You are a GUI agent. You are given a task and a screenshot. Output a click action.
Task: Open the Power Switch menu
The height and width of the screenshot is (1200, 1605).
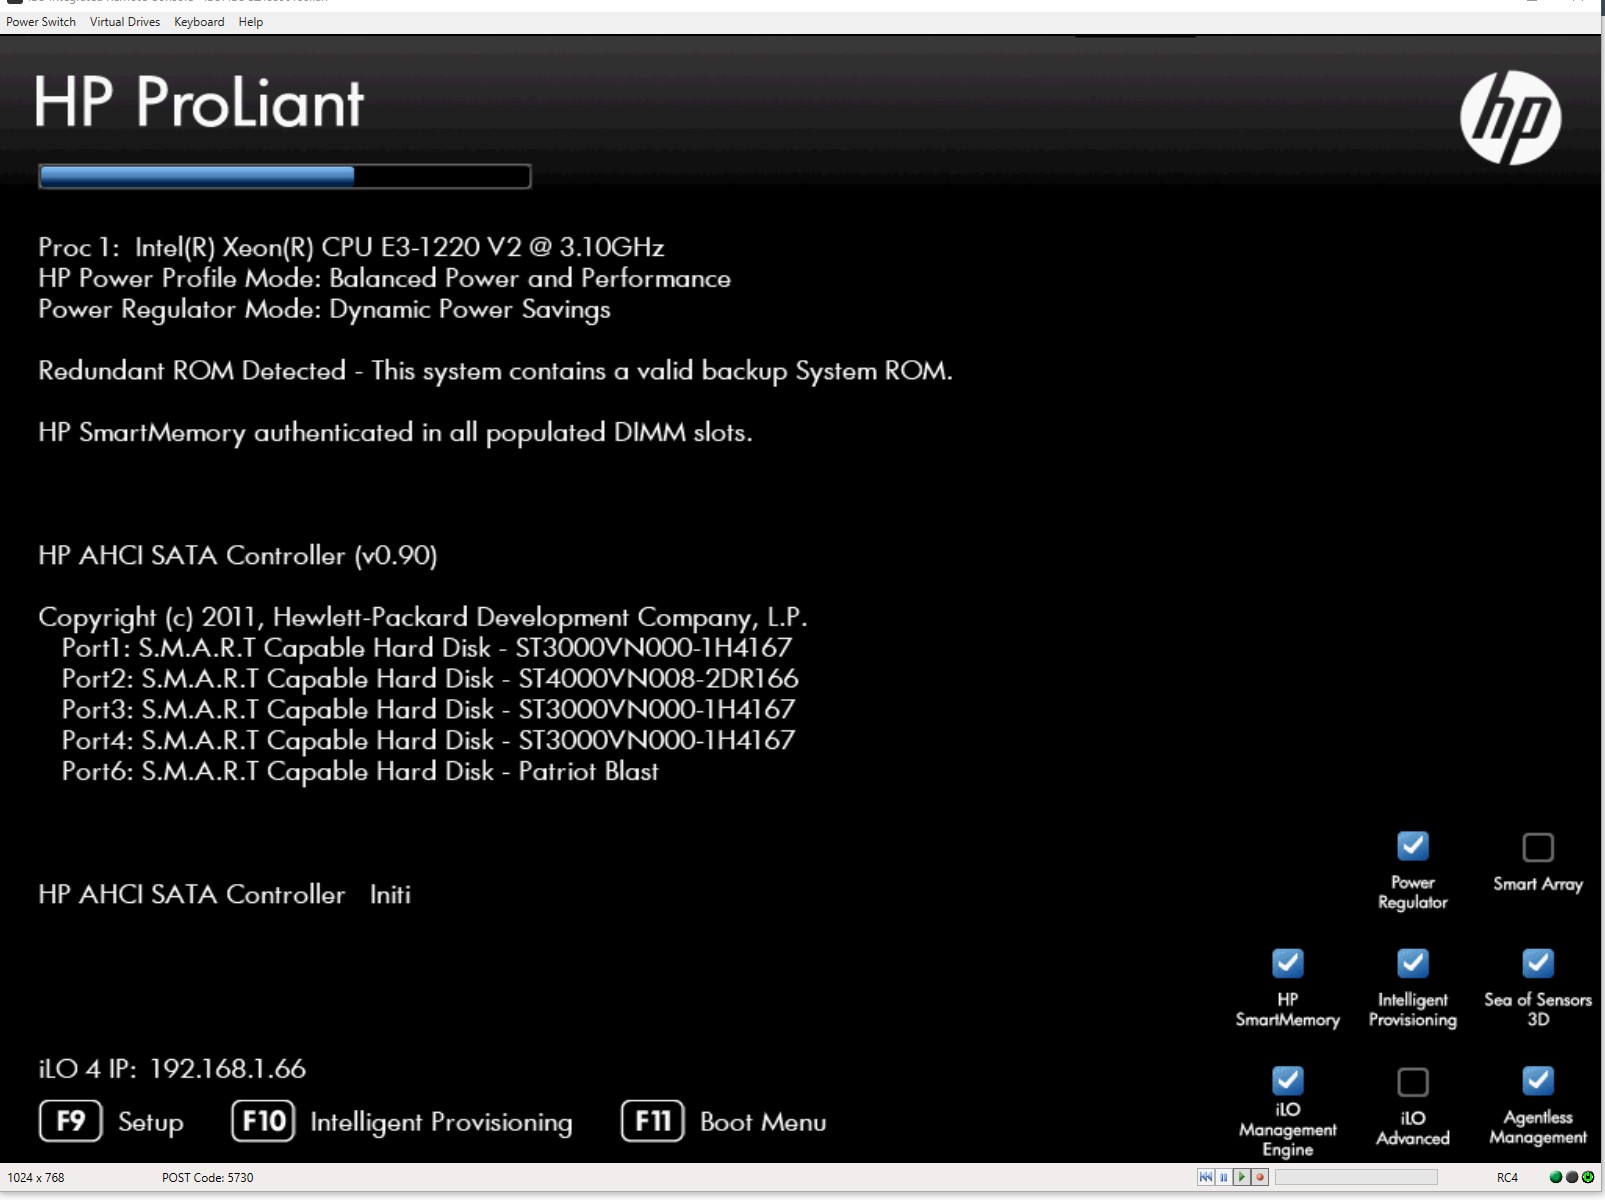tap(41, 22)
